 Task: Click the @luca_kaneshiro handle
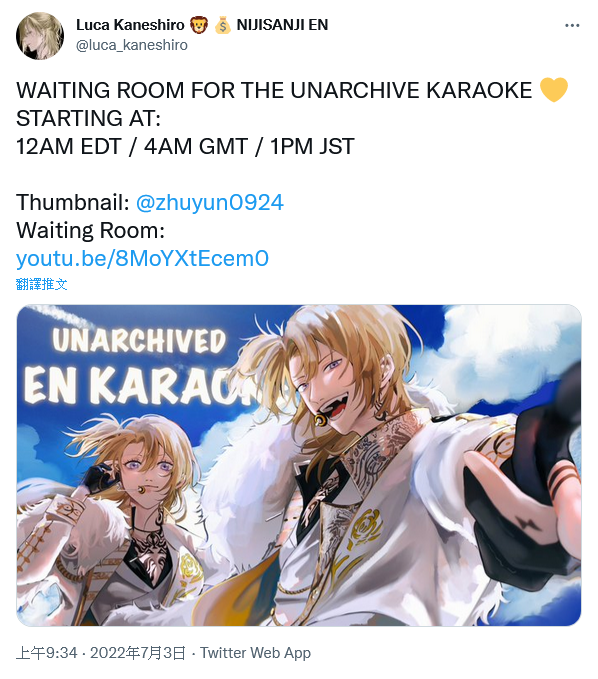coord(132,45)
